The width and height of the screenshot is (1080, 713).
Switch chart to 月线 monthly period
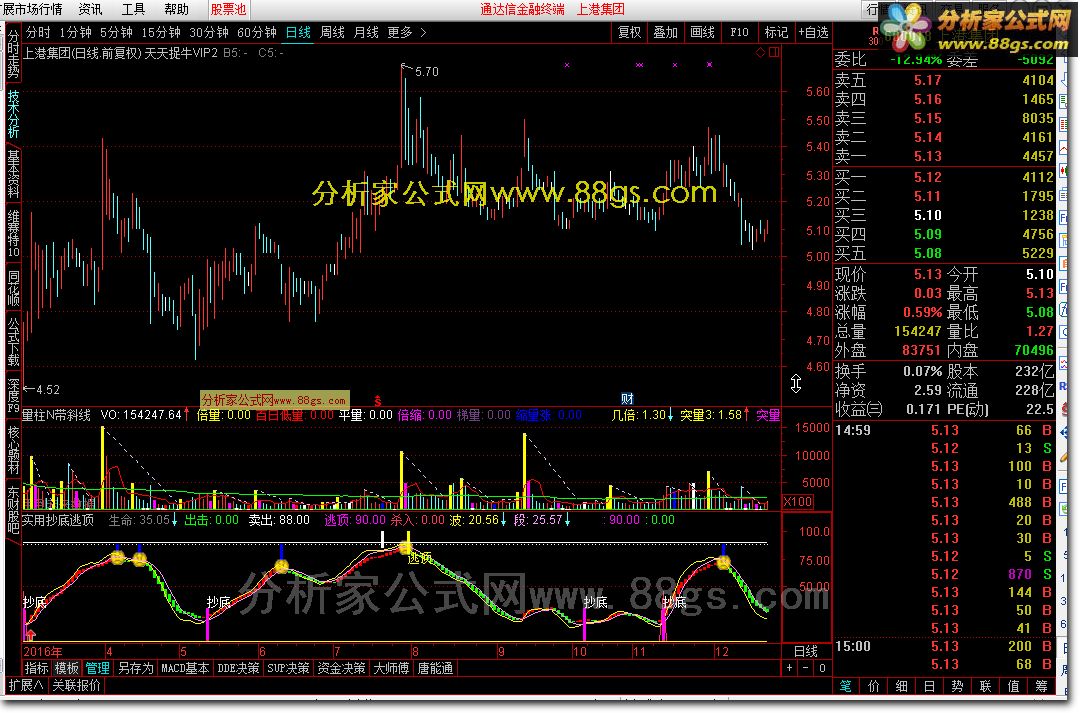[x=366, y=32]
